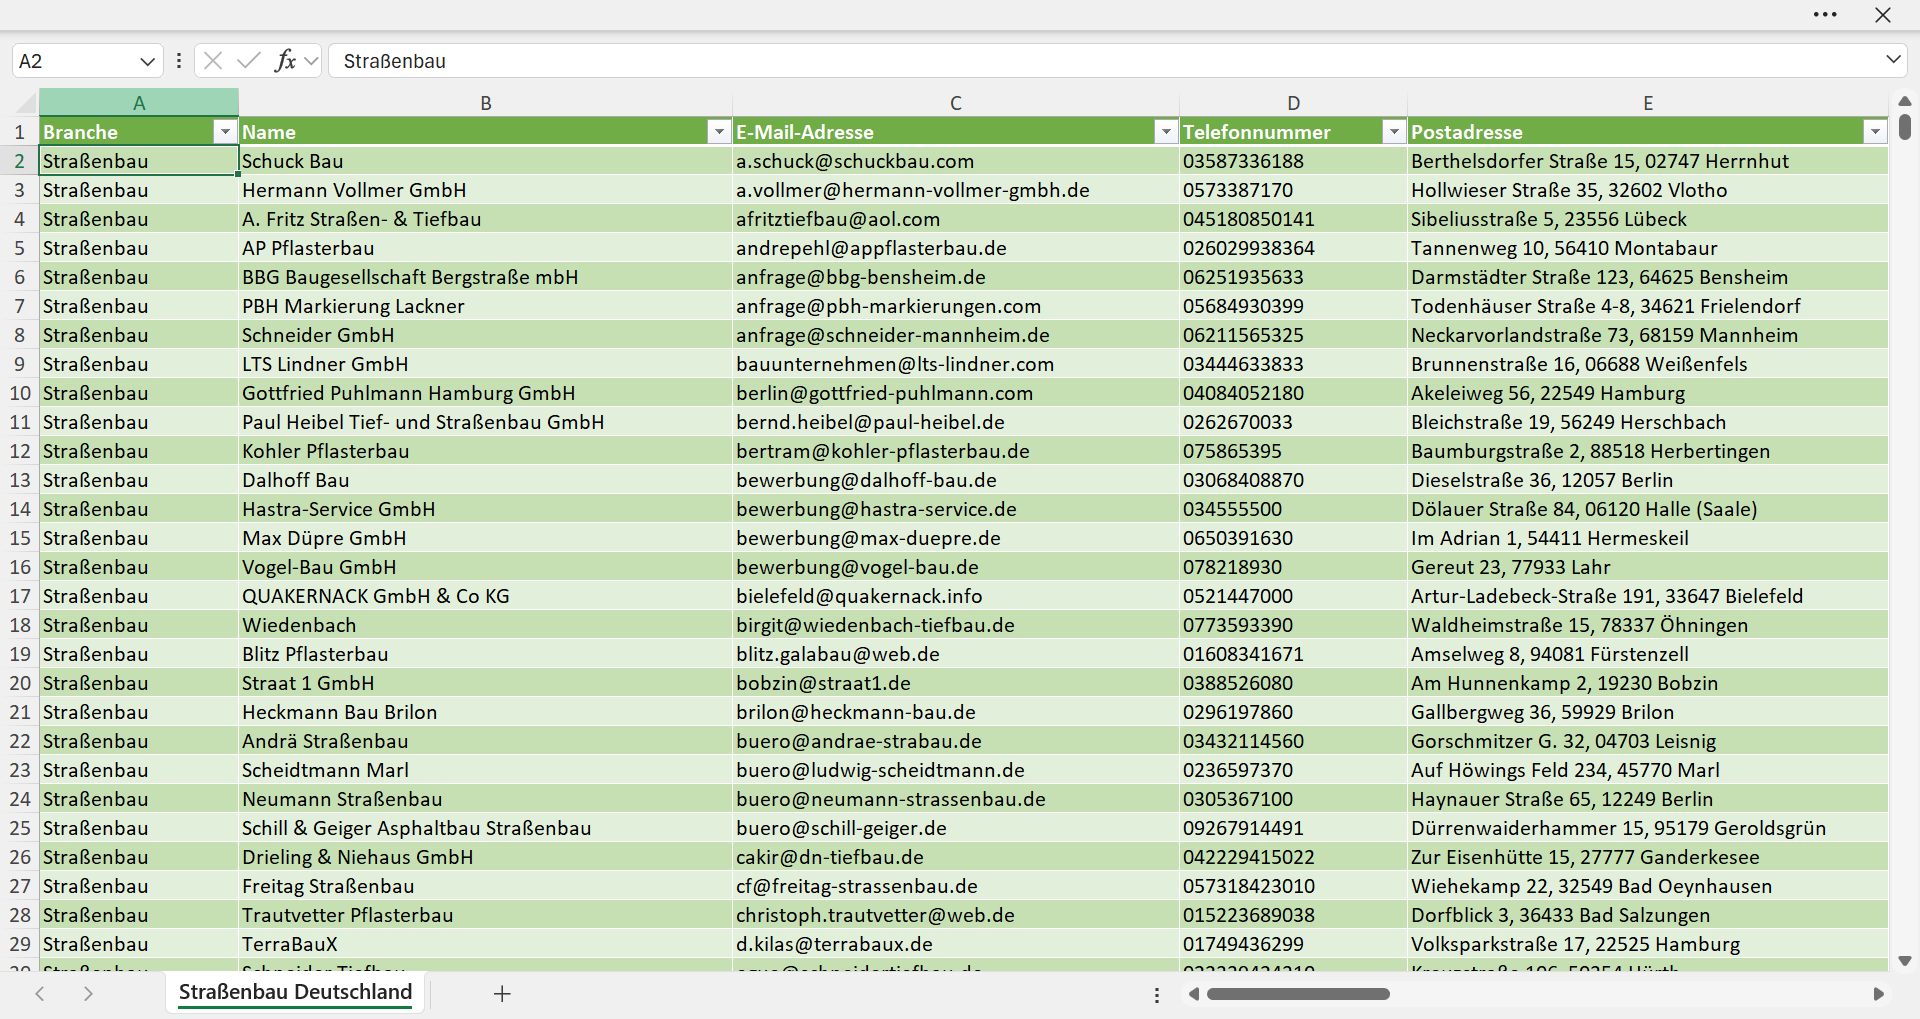The height and width of the screenshot is (1019, 1920).
Task: Select email 'bewerbung@dalhoff-bau.de'
Action: click(956, 480)
